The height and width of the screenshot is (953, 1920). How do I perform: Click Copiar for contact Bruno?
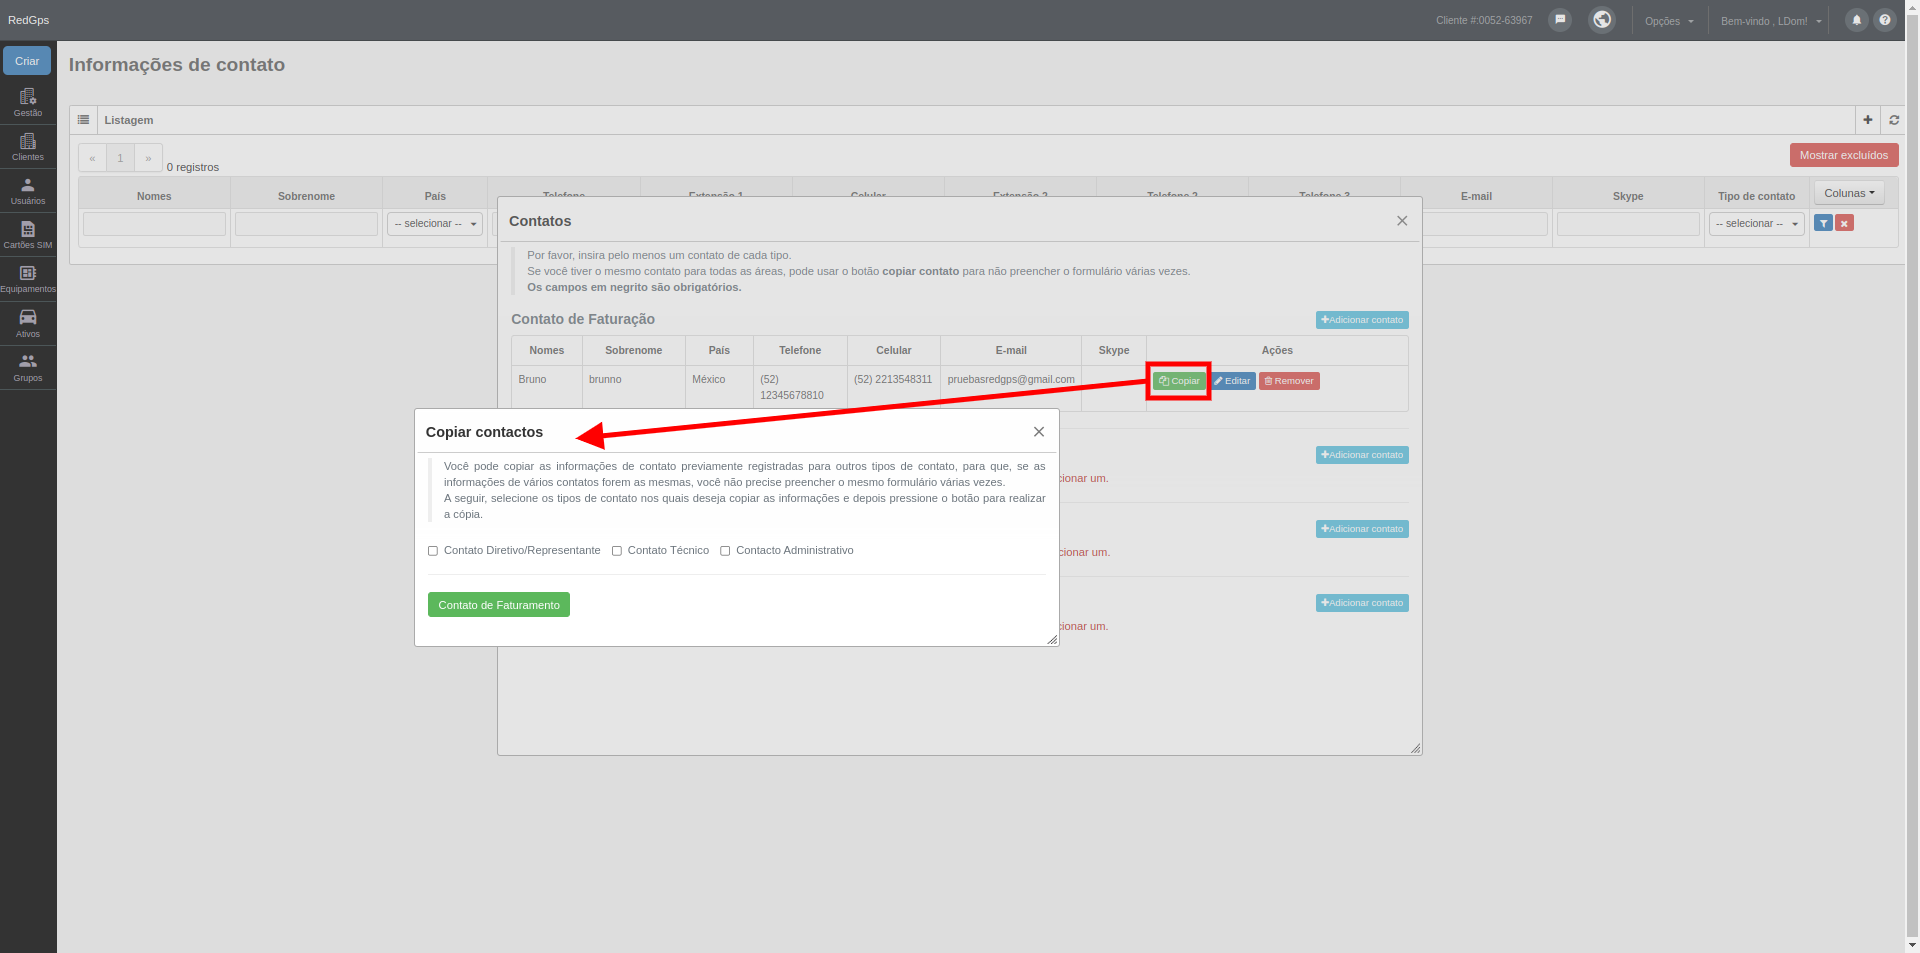coord(1179,381)
